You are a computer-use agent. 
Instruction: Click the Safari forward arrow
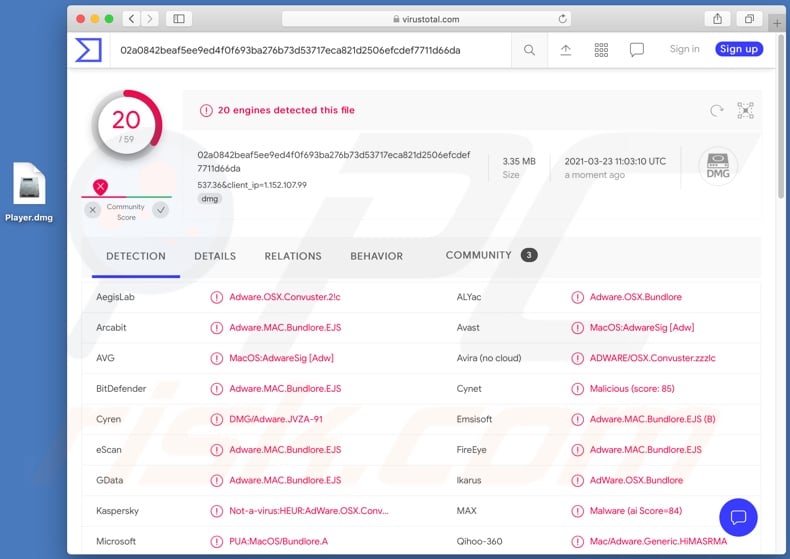click(150, 19)
